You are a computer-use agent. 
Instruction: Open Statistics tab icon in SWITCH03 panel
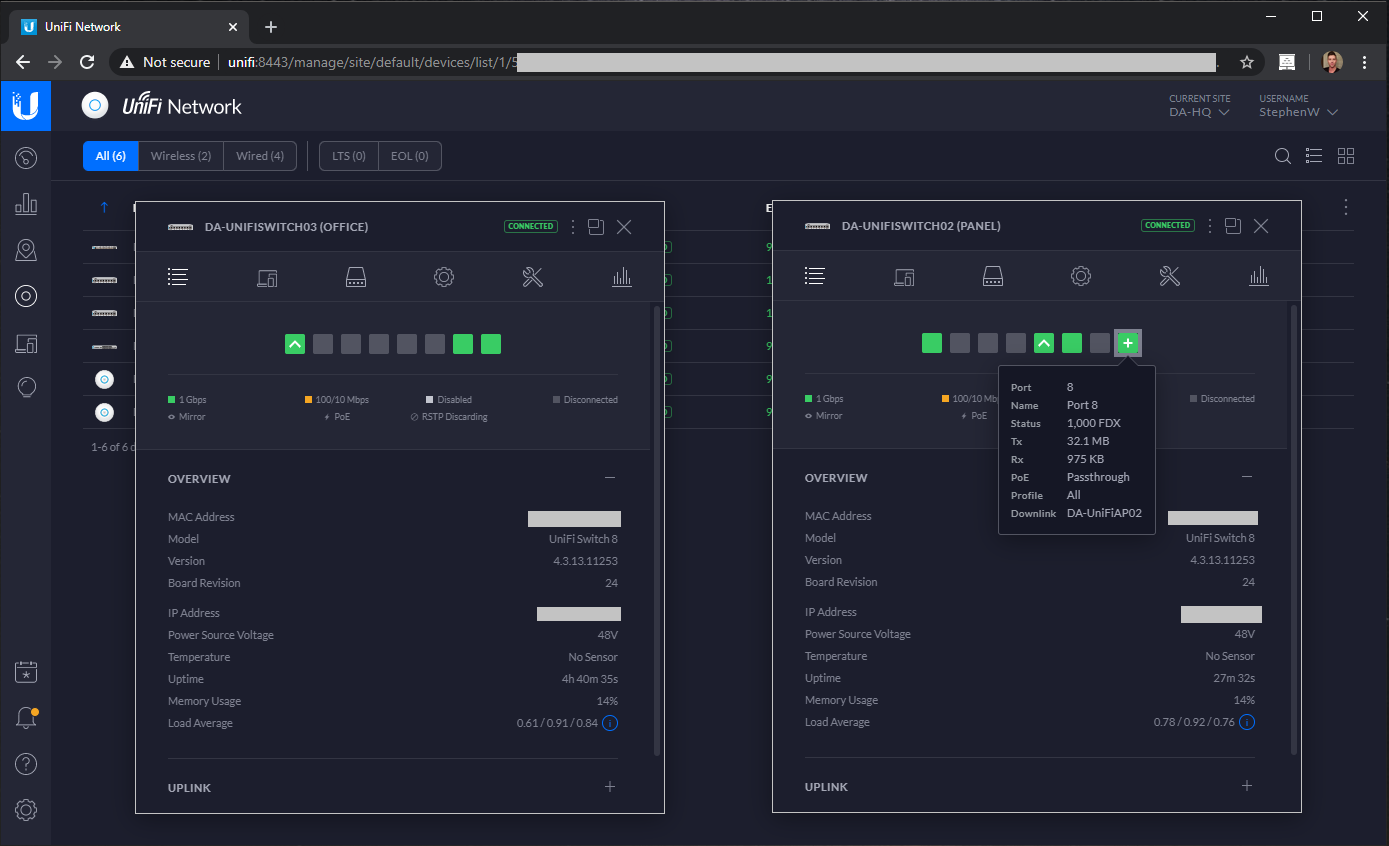point(622,278)
